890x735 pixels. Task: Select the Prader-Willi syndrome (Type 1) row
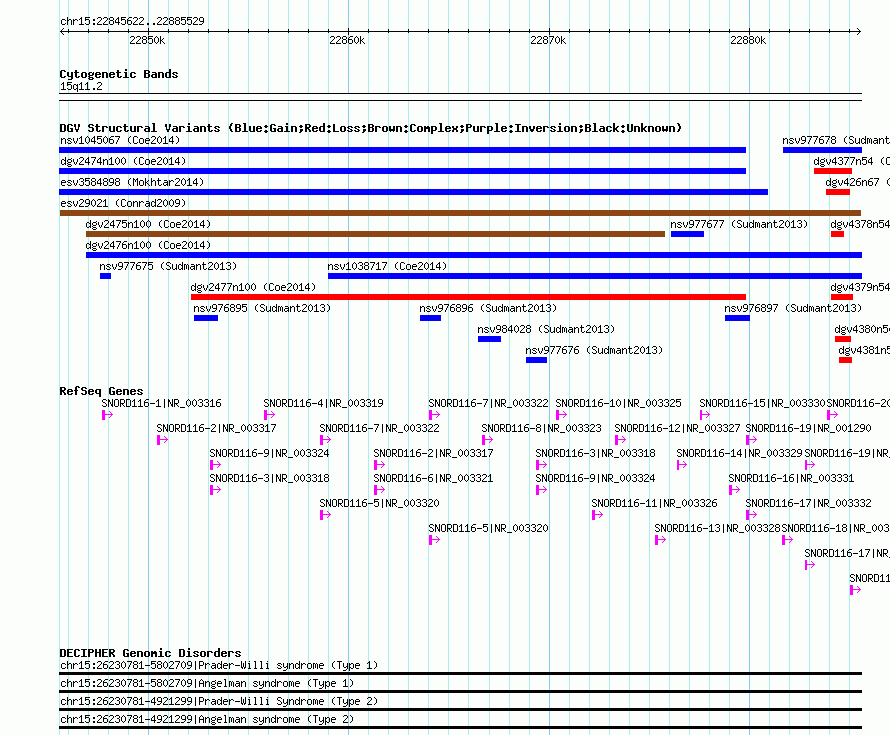coord(460,667)
